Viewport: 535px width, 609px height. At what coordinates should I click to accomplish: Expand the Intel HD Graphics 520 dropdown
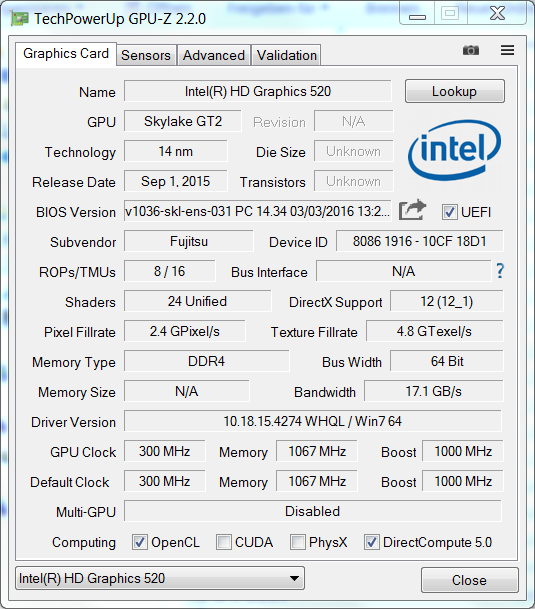click(x=160, y=578)
